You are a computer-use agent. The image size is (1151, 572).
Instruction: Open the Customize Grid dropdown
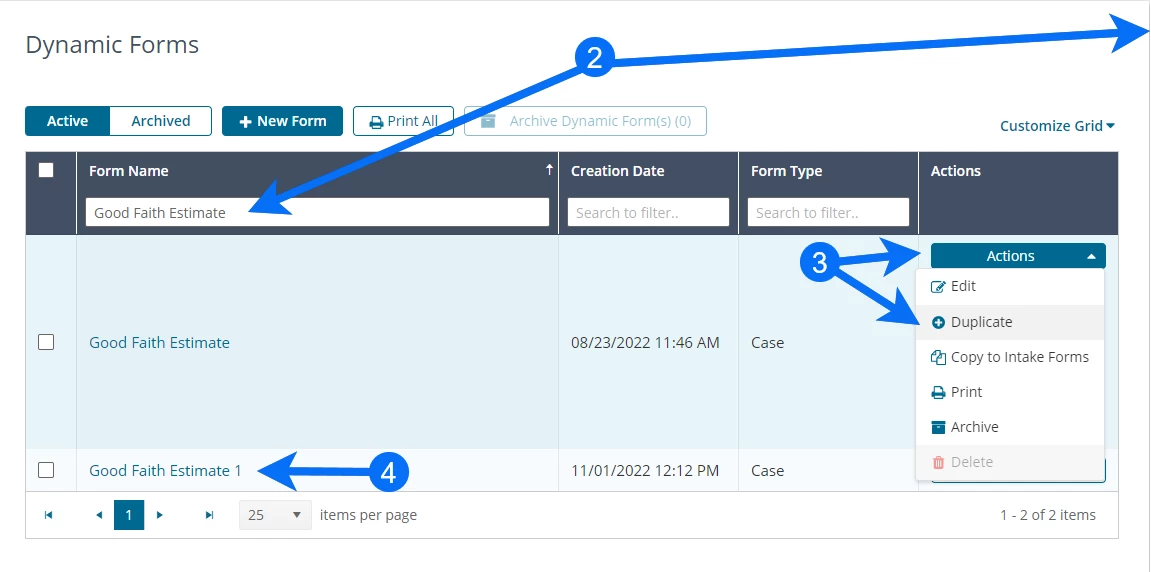click(x=1057, y=126)
